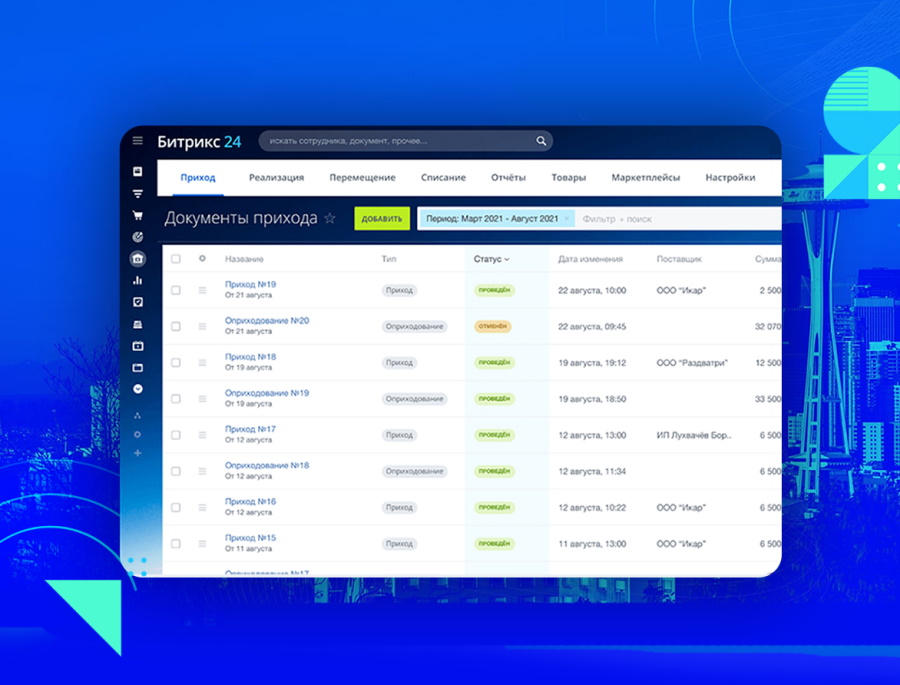Open row actions menu for Приход №19
Image resolution: width=900 pixels, height=685 pixels.
pyautogui.click(x=202, y=290)
